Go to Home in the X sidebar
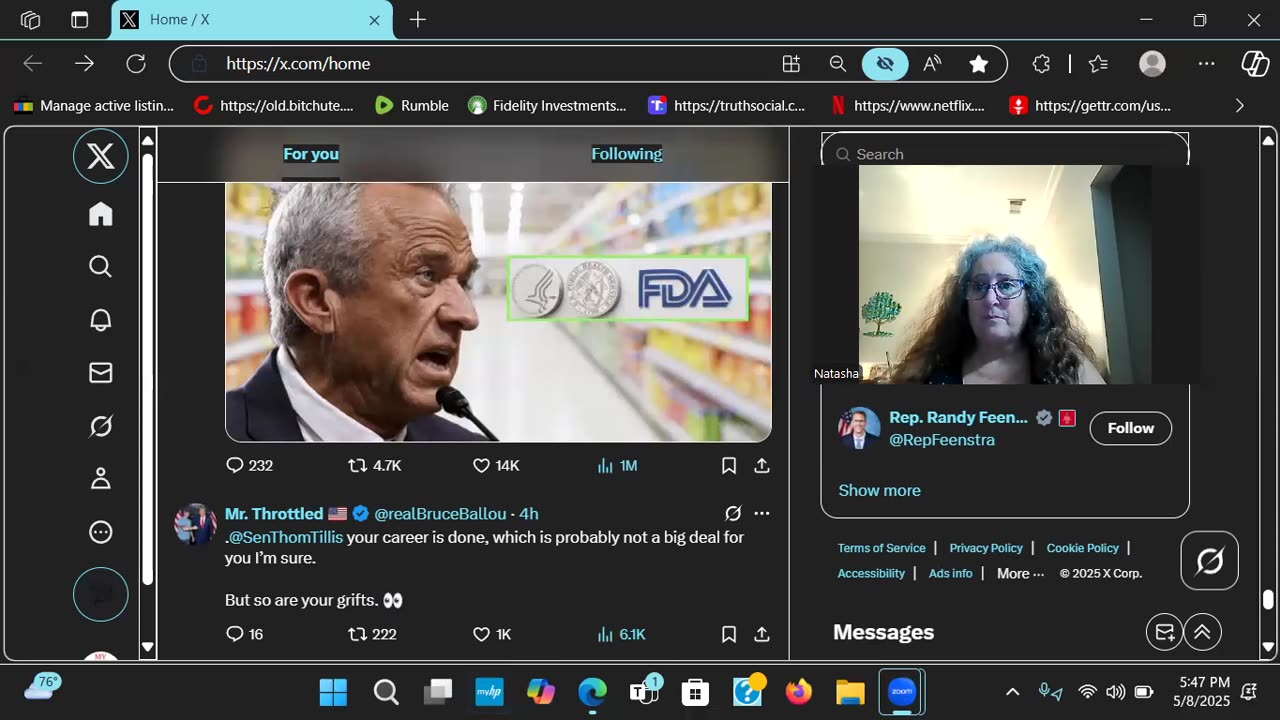The width and height of the screenshot is (1280, 720). (101, 214)
